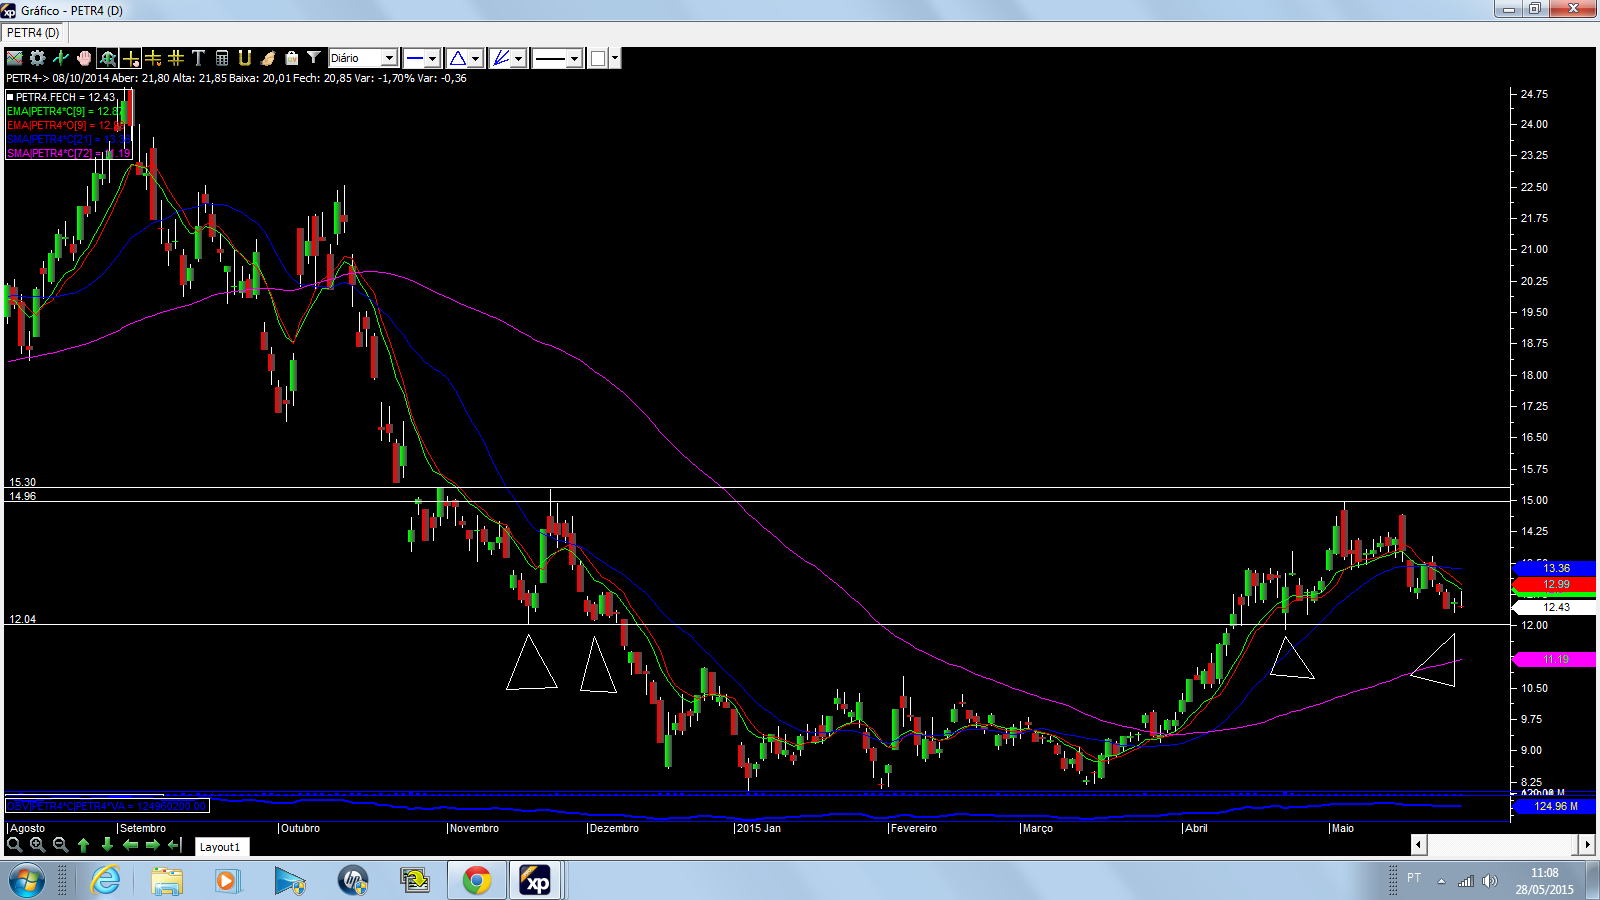
Task: Expand the fan lines tool dropdown arrow
Action: click(x=519, y=58)
